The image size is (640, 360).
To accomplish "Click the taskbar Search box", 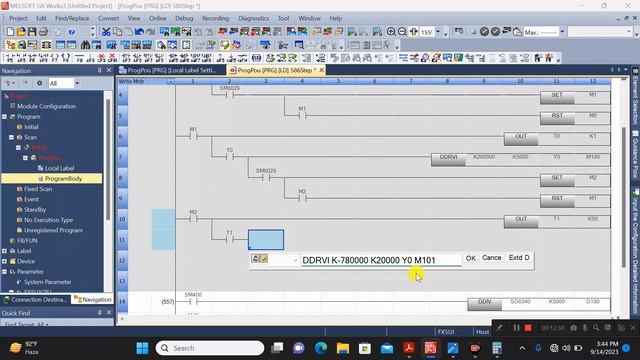I will coord(210,348).
